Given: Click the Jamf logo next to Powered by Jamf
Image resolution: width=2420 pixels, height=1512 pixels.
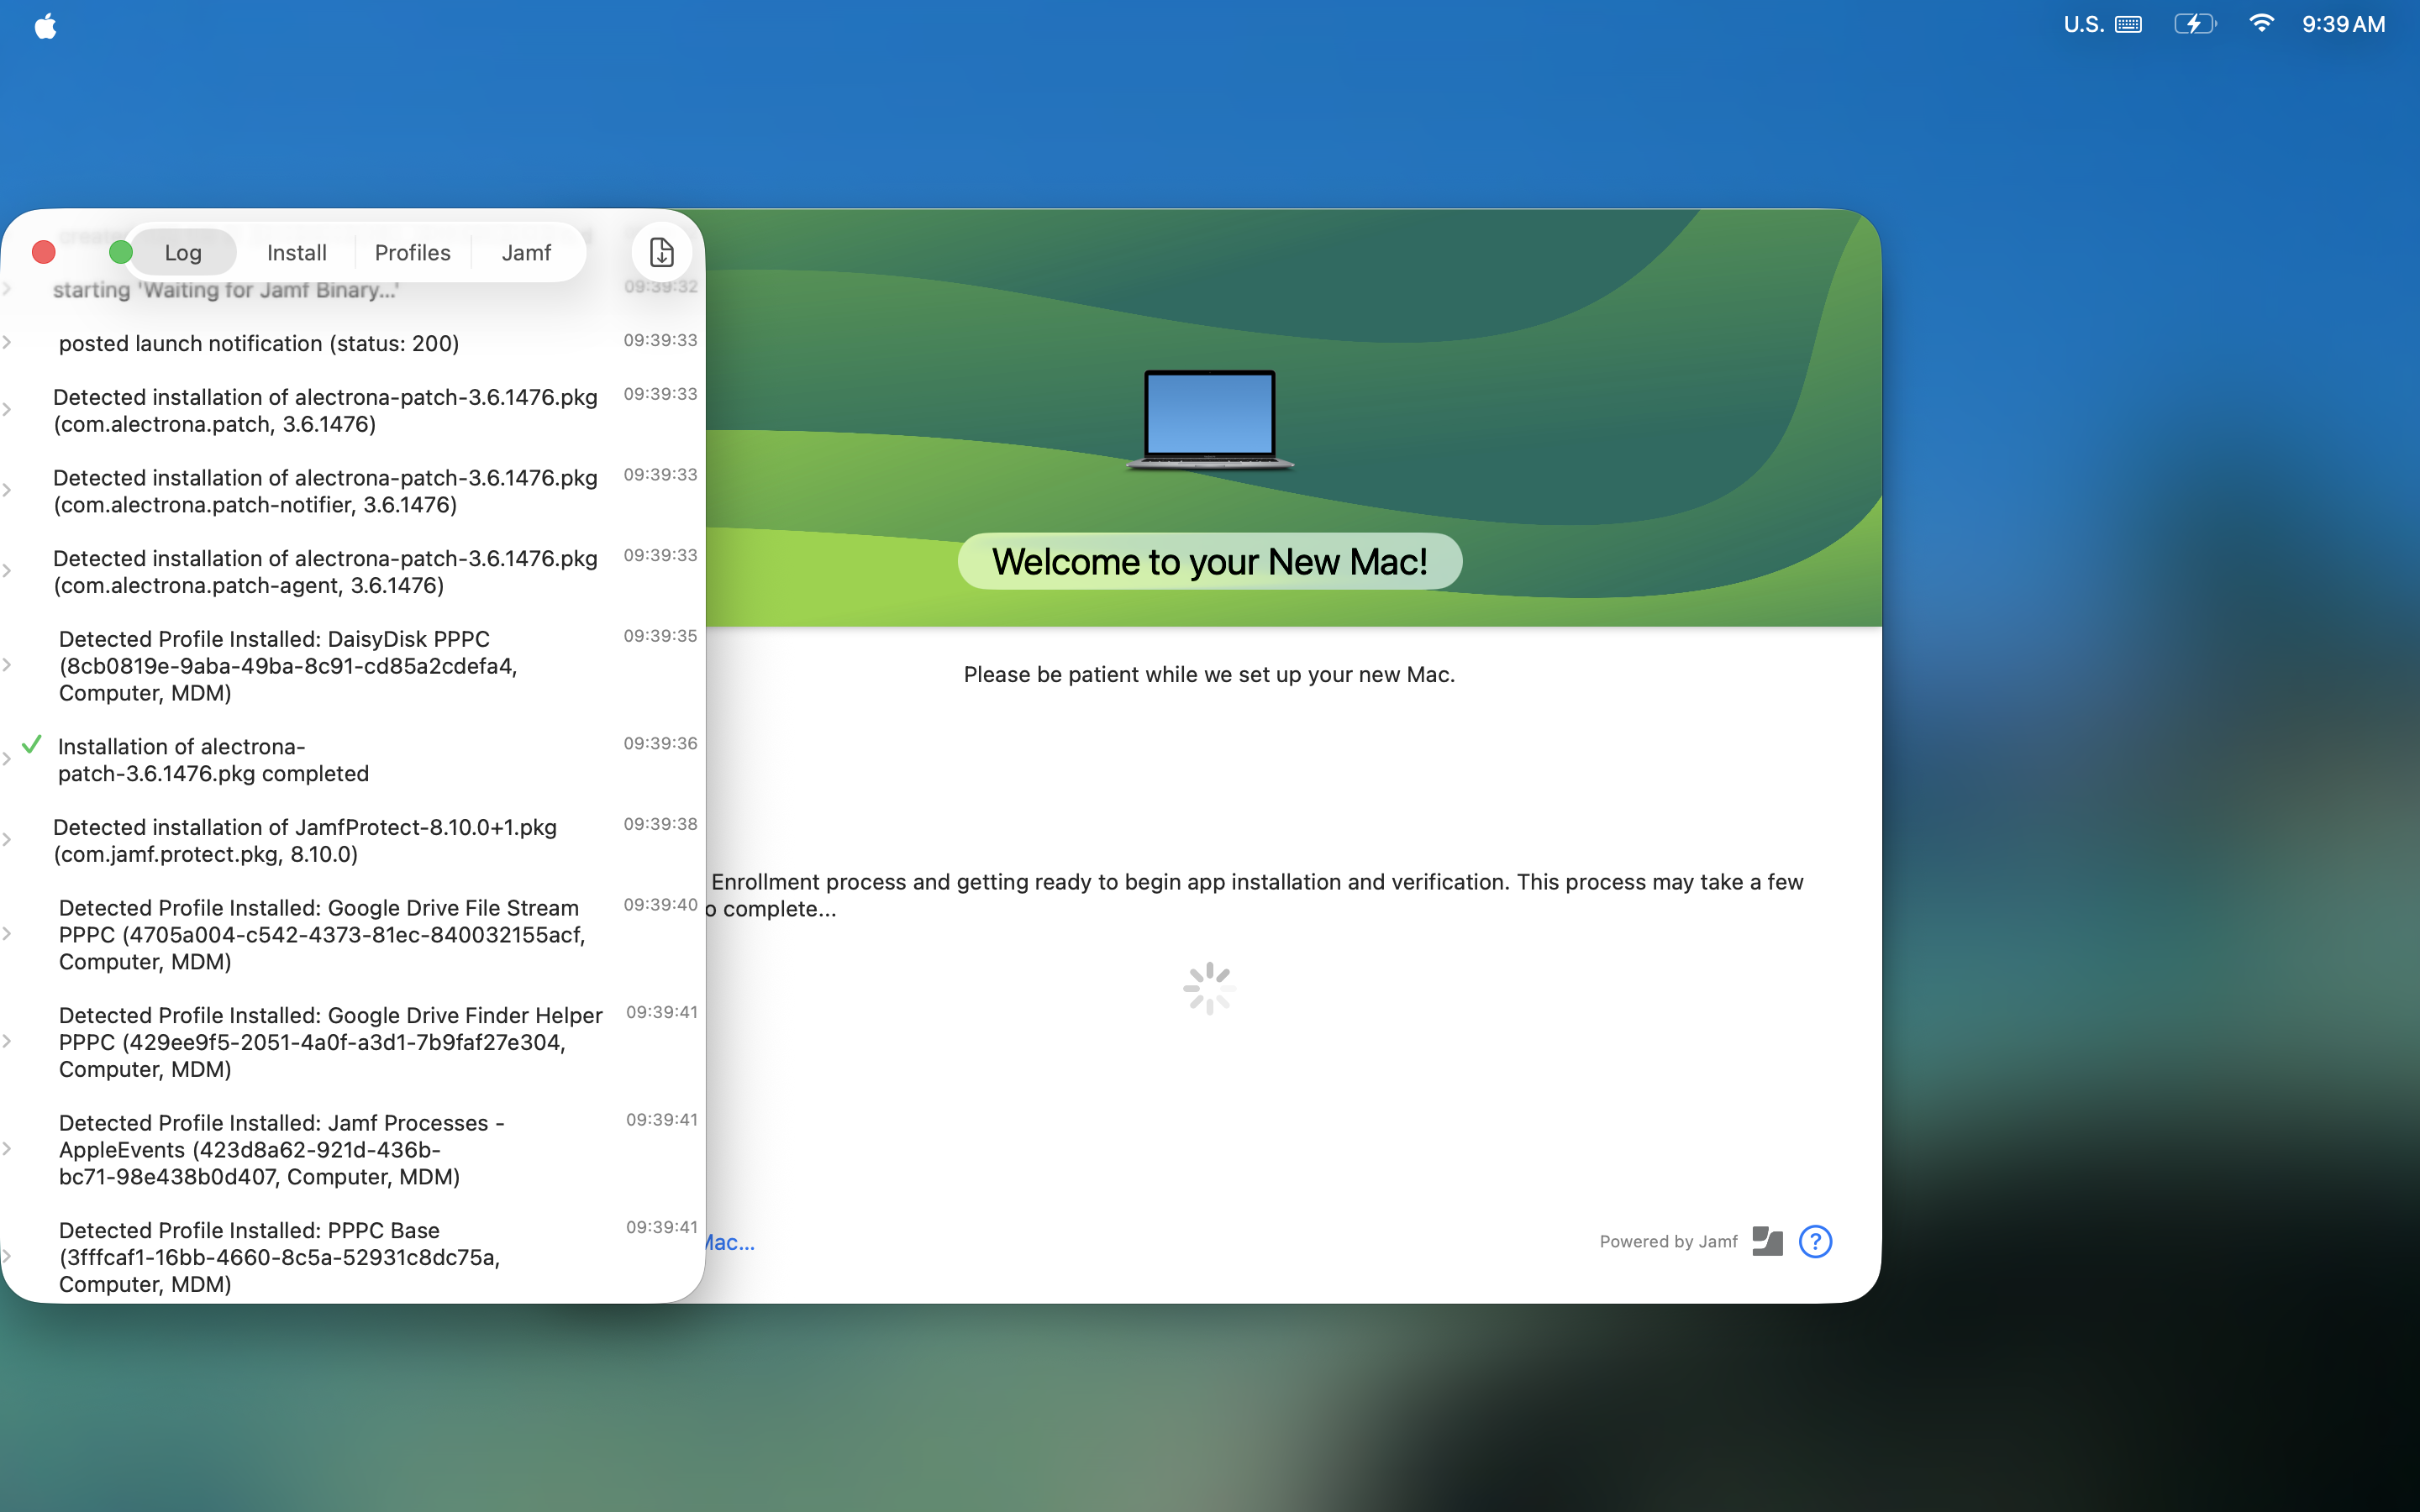Looking at the screenshot, I should (x=1766, y=1240).
